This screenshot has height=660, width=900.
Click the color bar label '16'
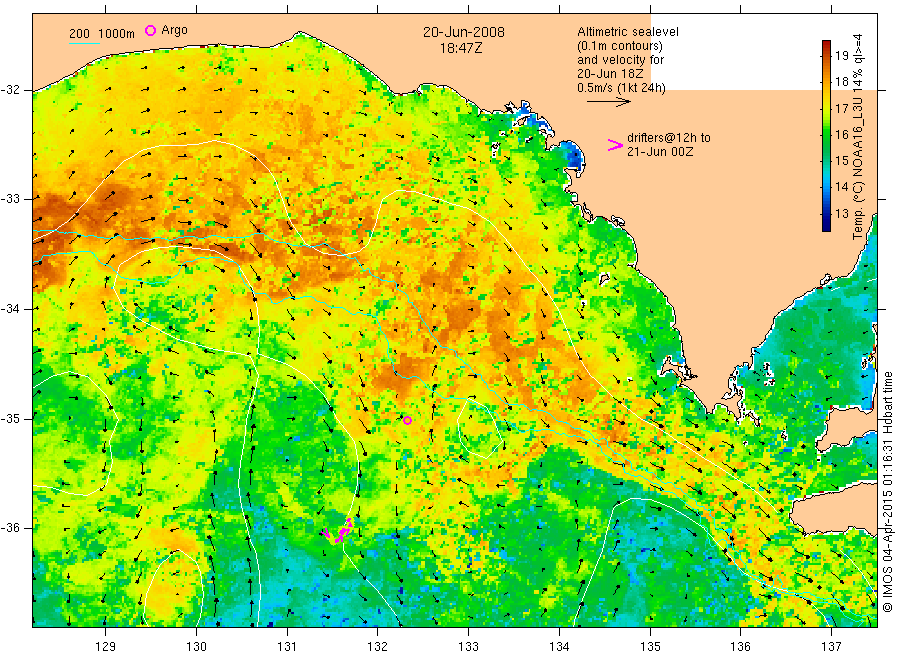pos(841,135)
